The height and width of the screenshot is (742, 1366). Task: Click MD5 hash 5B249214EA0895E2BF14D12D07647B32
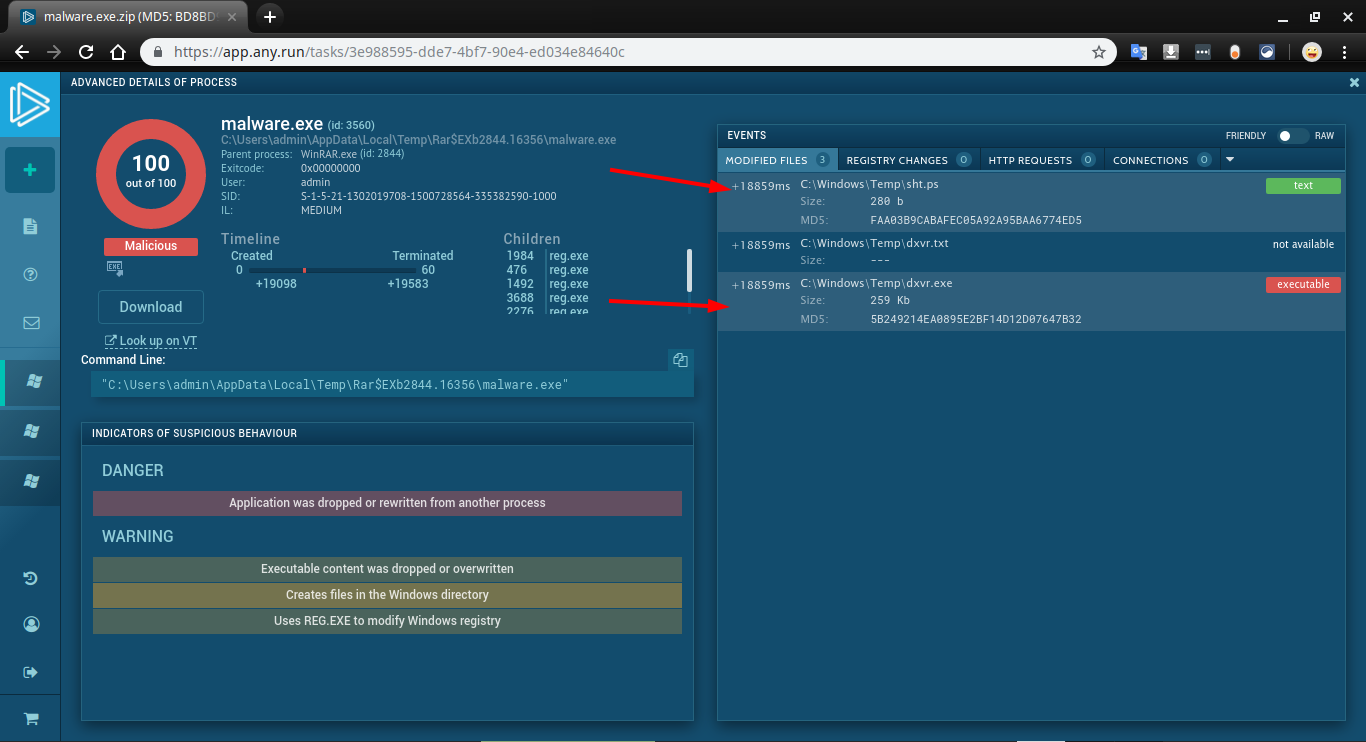click(x=976, y=320)
